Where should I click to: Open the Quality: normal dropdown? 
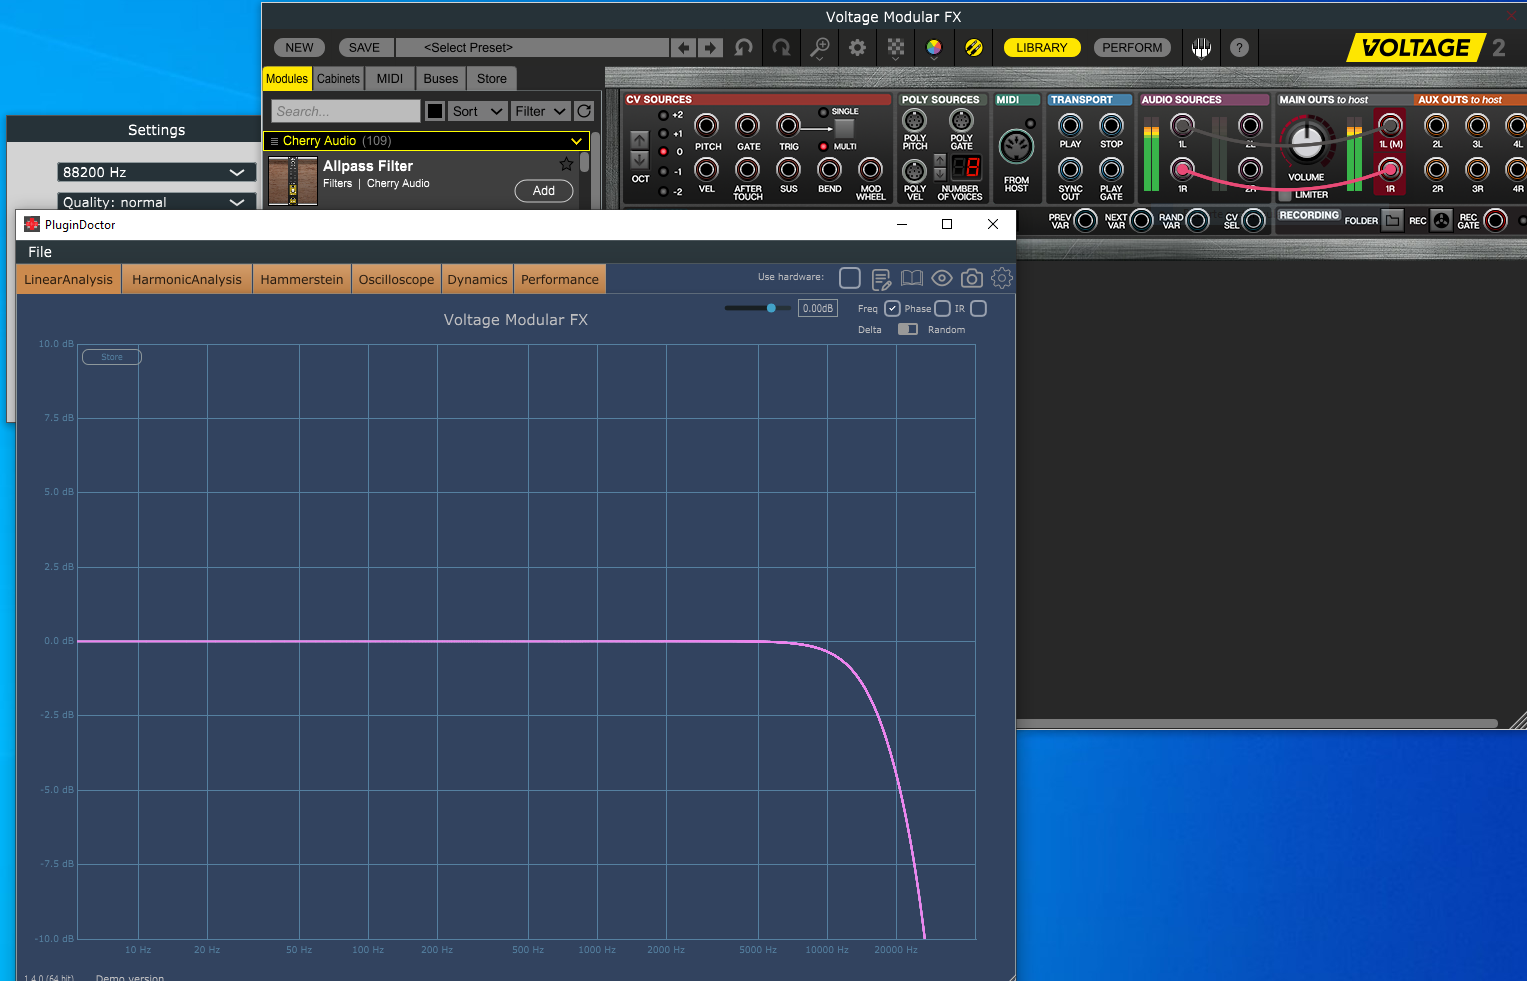point(155,202)
